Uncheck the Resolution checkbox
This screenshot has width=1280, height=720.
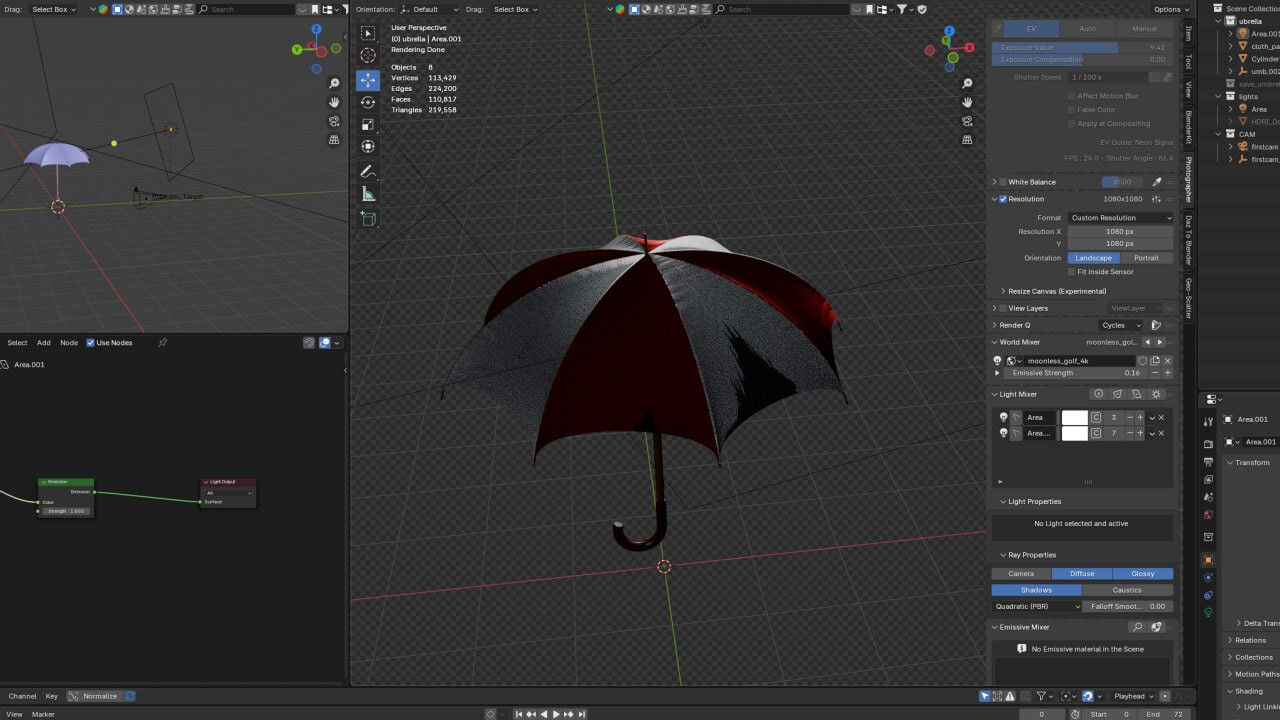point(1003,199)
